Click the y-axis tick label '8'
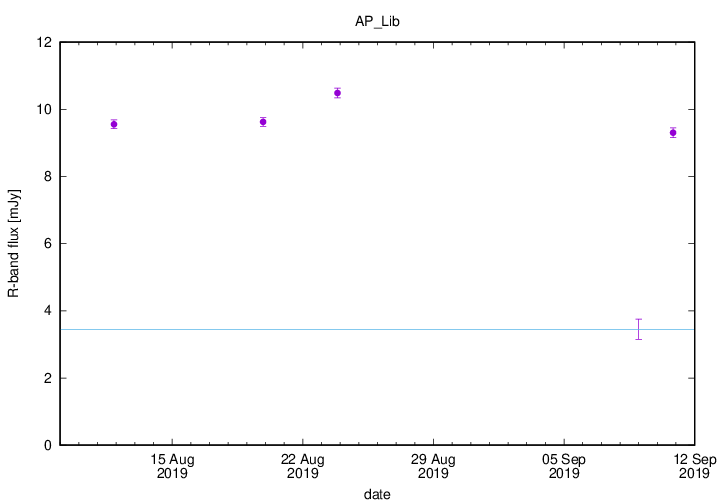The width and height of the screenshot is (720, 504). tap(48, 177)
